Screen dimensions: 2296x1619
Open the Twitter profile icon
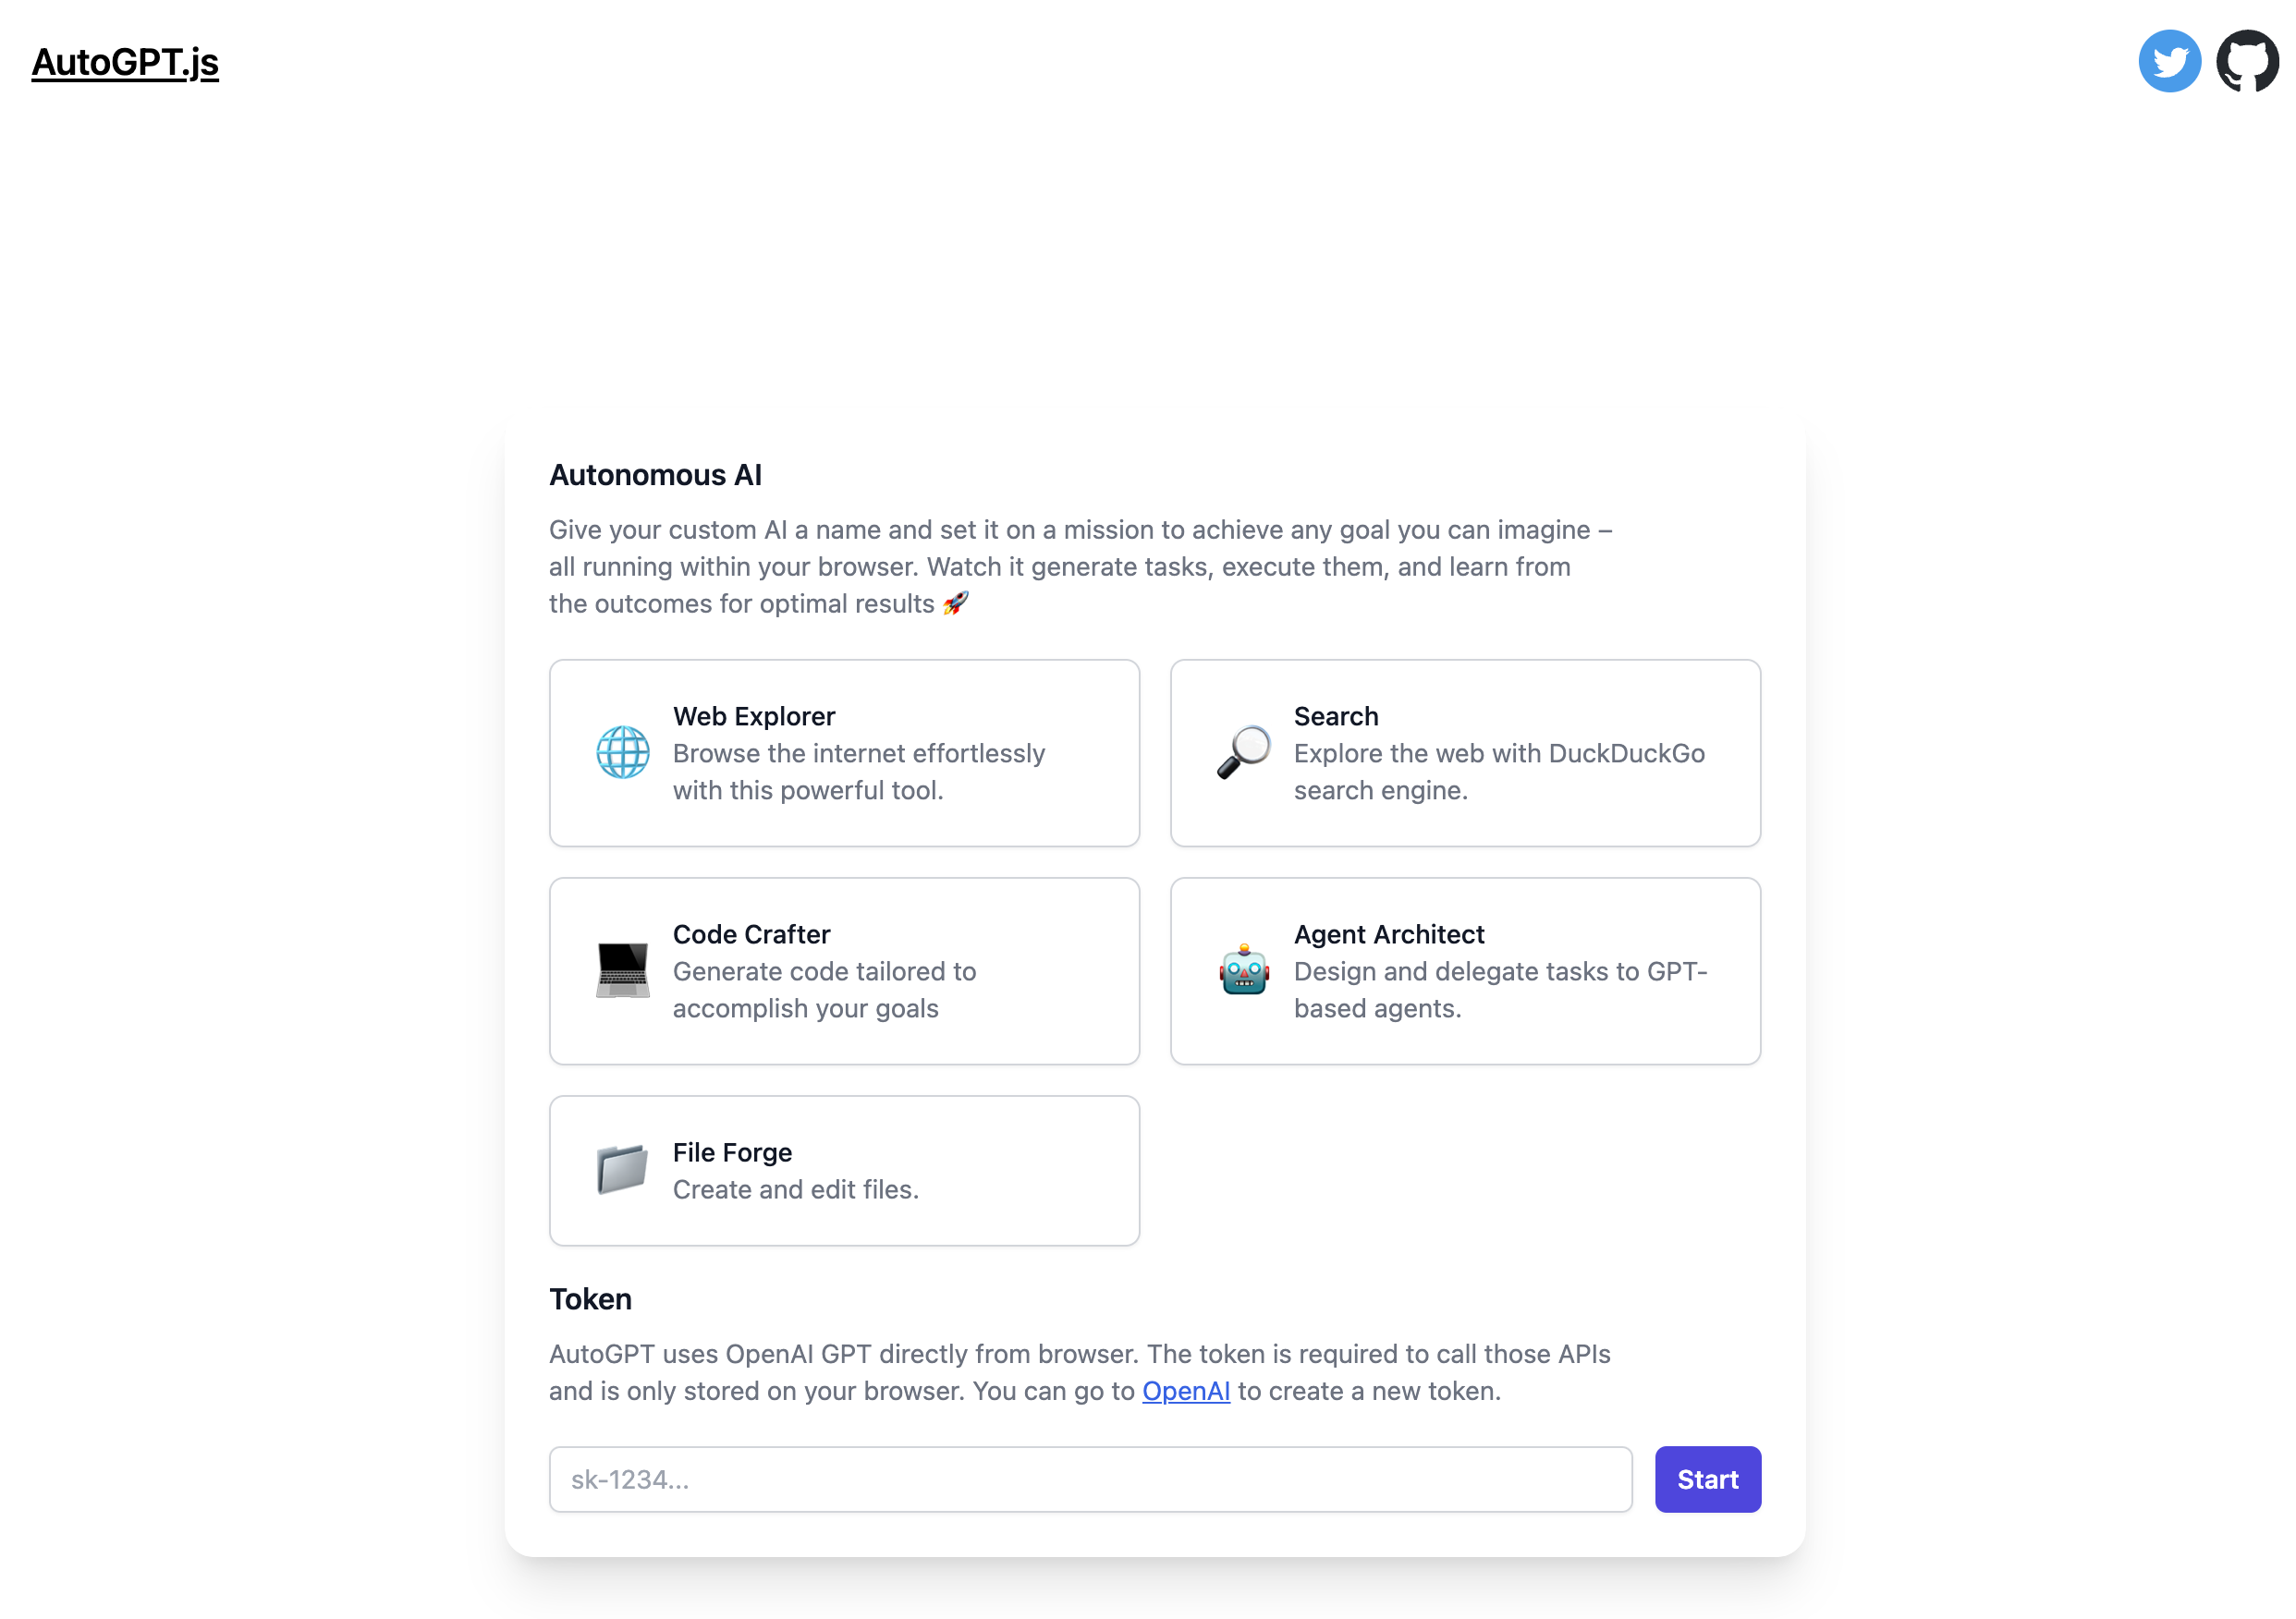(x=2169, y=61)
